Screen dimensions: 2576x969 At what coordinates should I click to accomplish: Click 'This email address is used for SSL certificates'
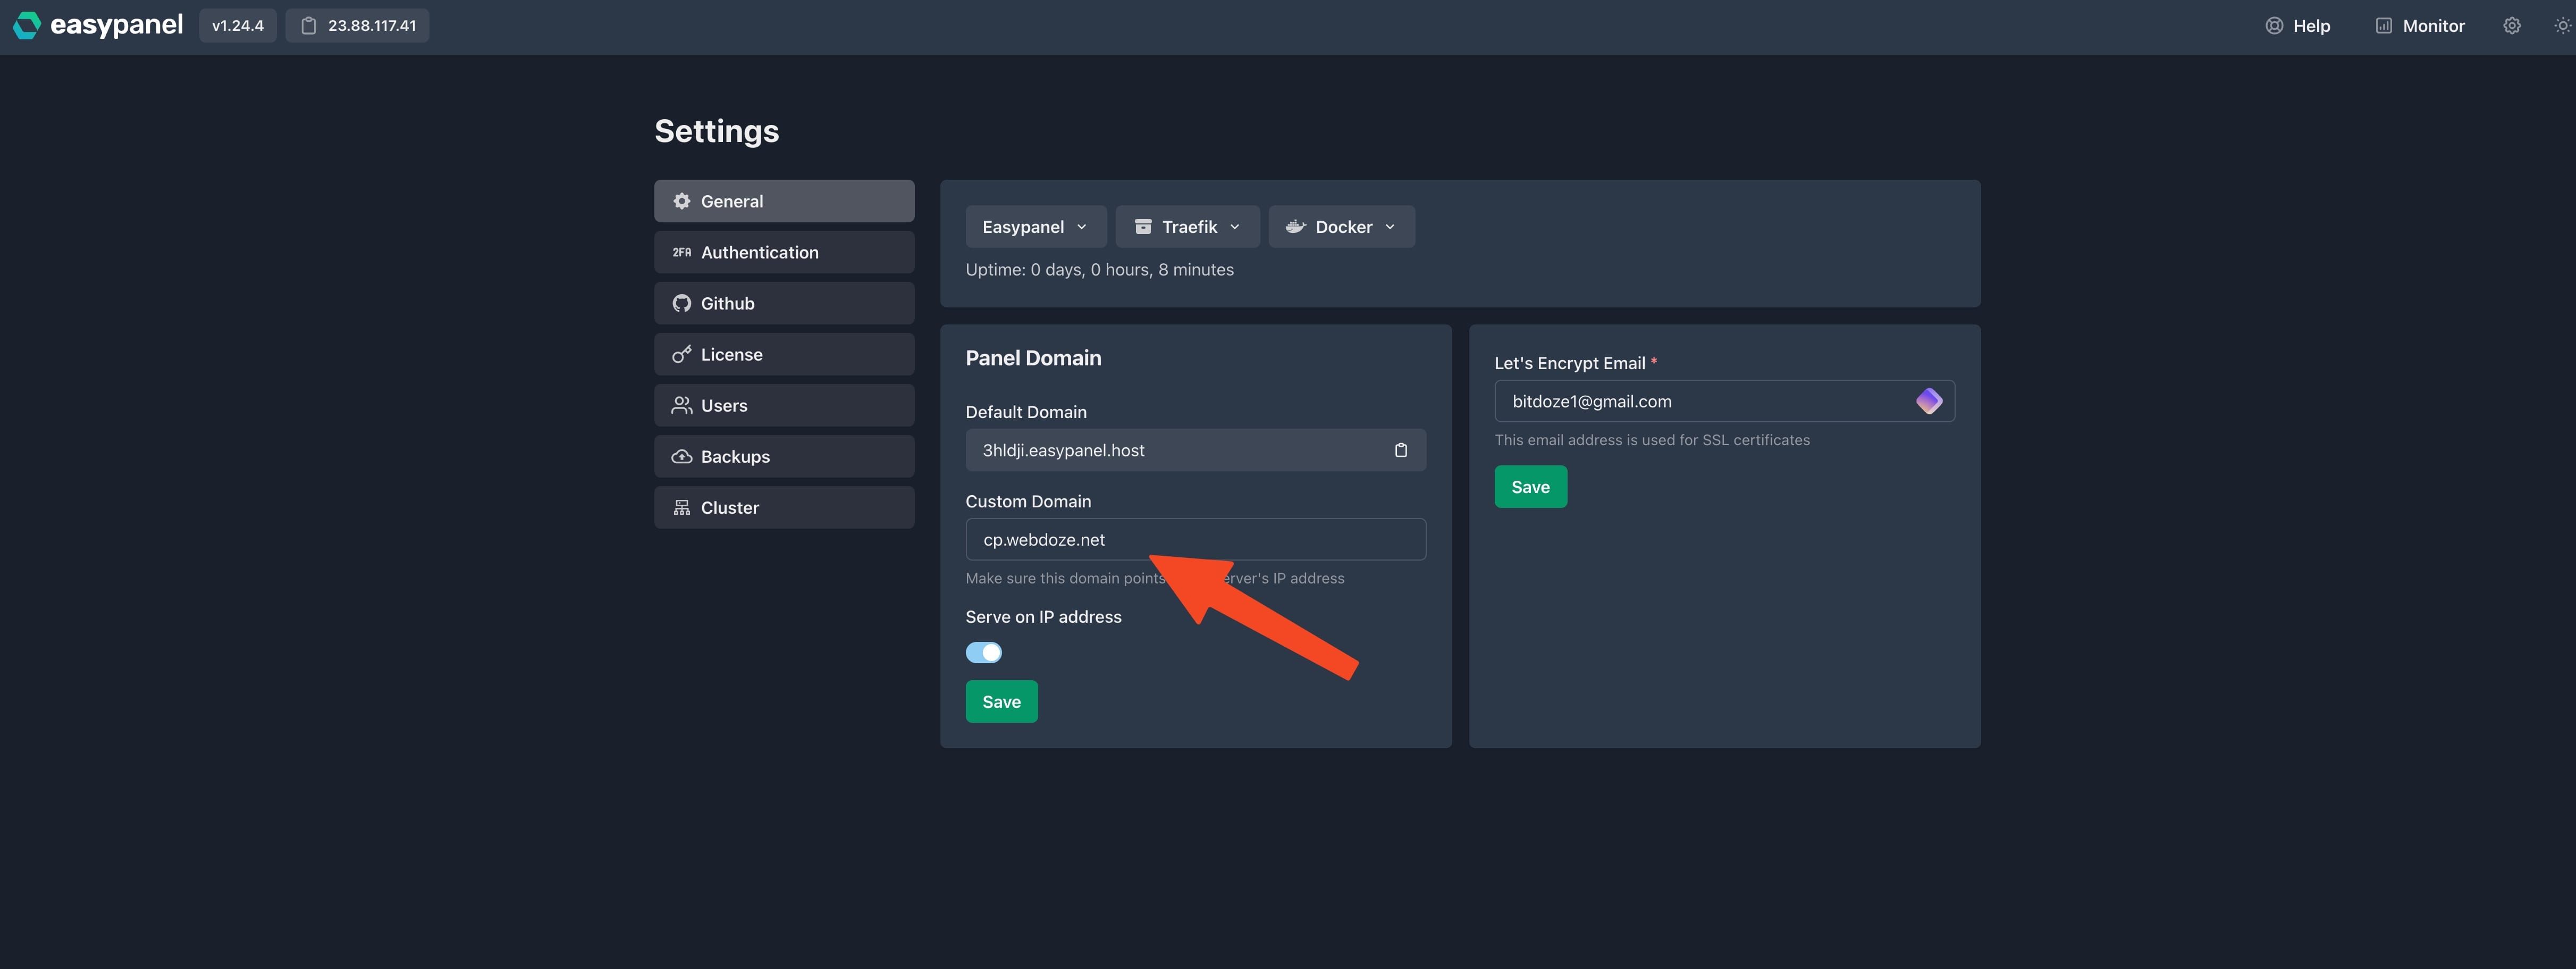click(1652, 440)
